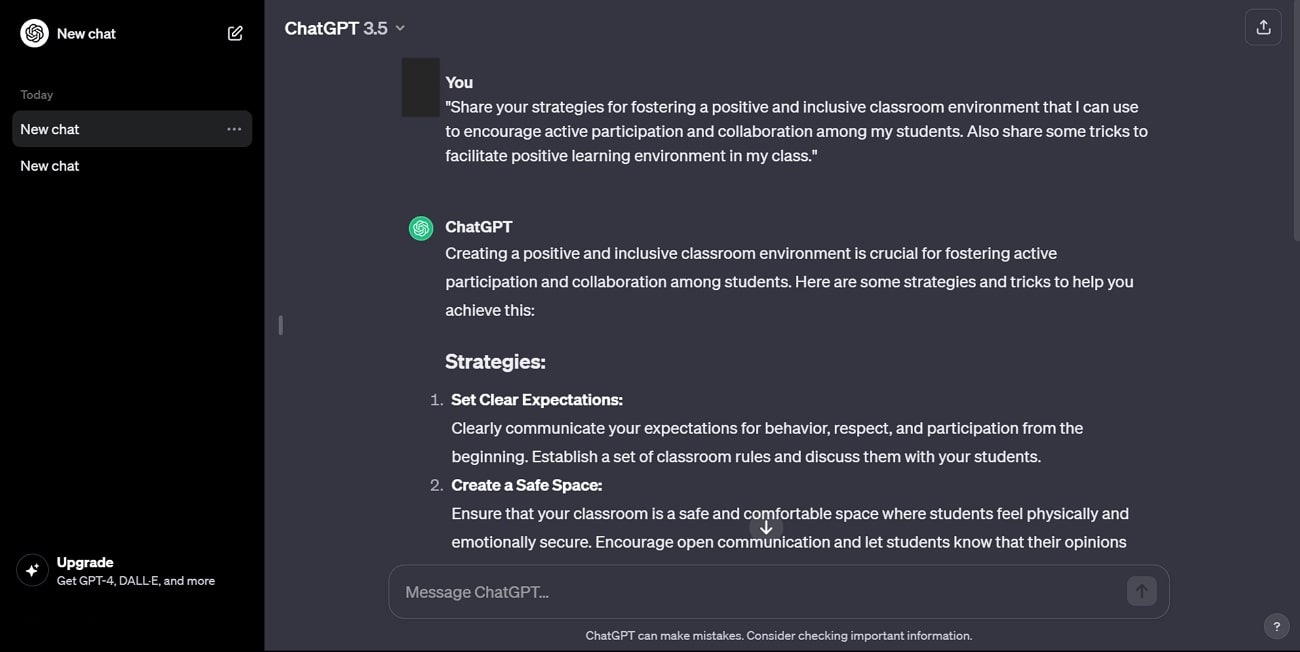
Task: Click the Upgrade link in the sidebar
Action: point(85,562)
